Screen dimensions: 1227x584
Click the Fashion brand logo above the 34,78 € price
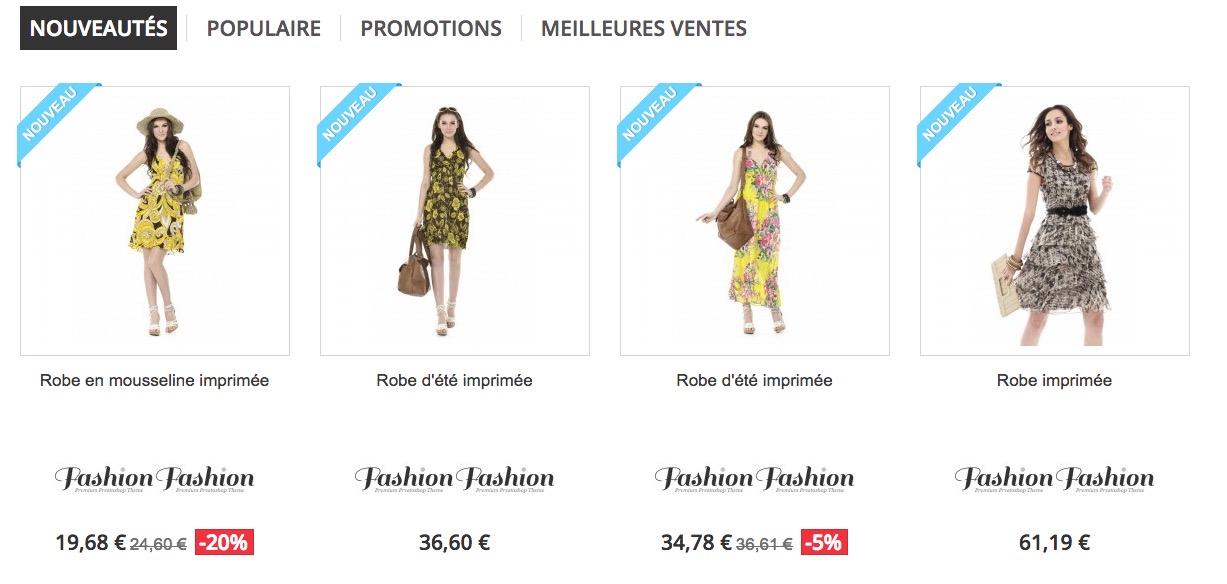tap(755, 479)
